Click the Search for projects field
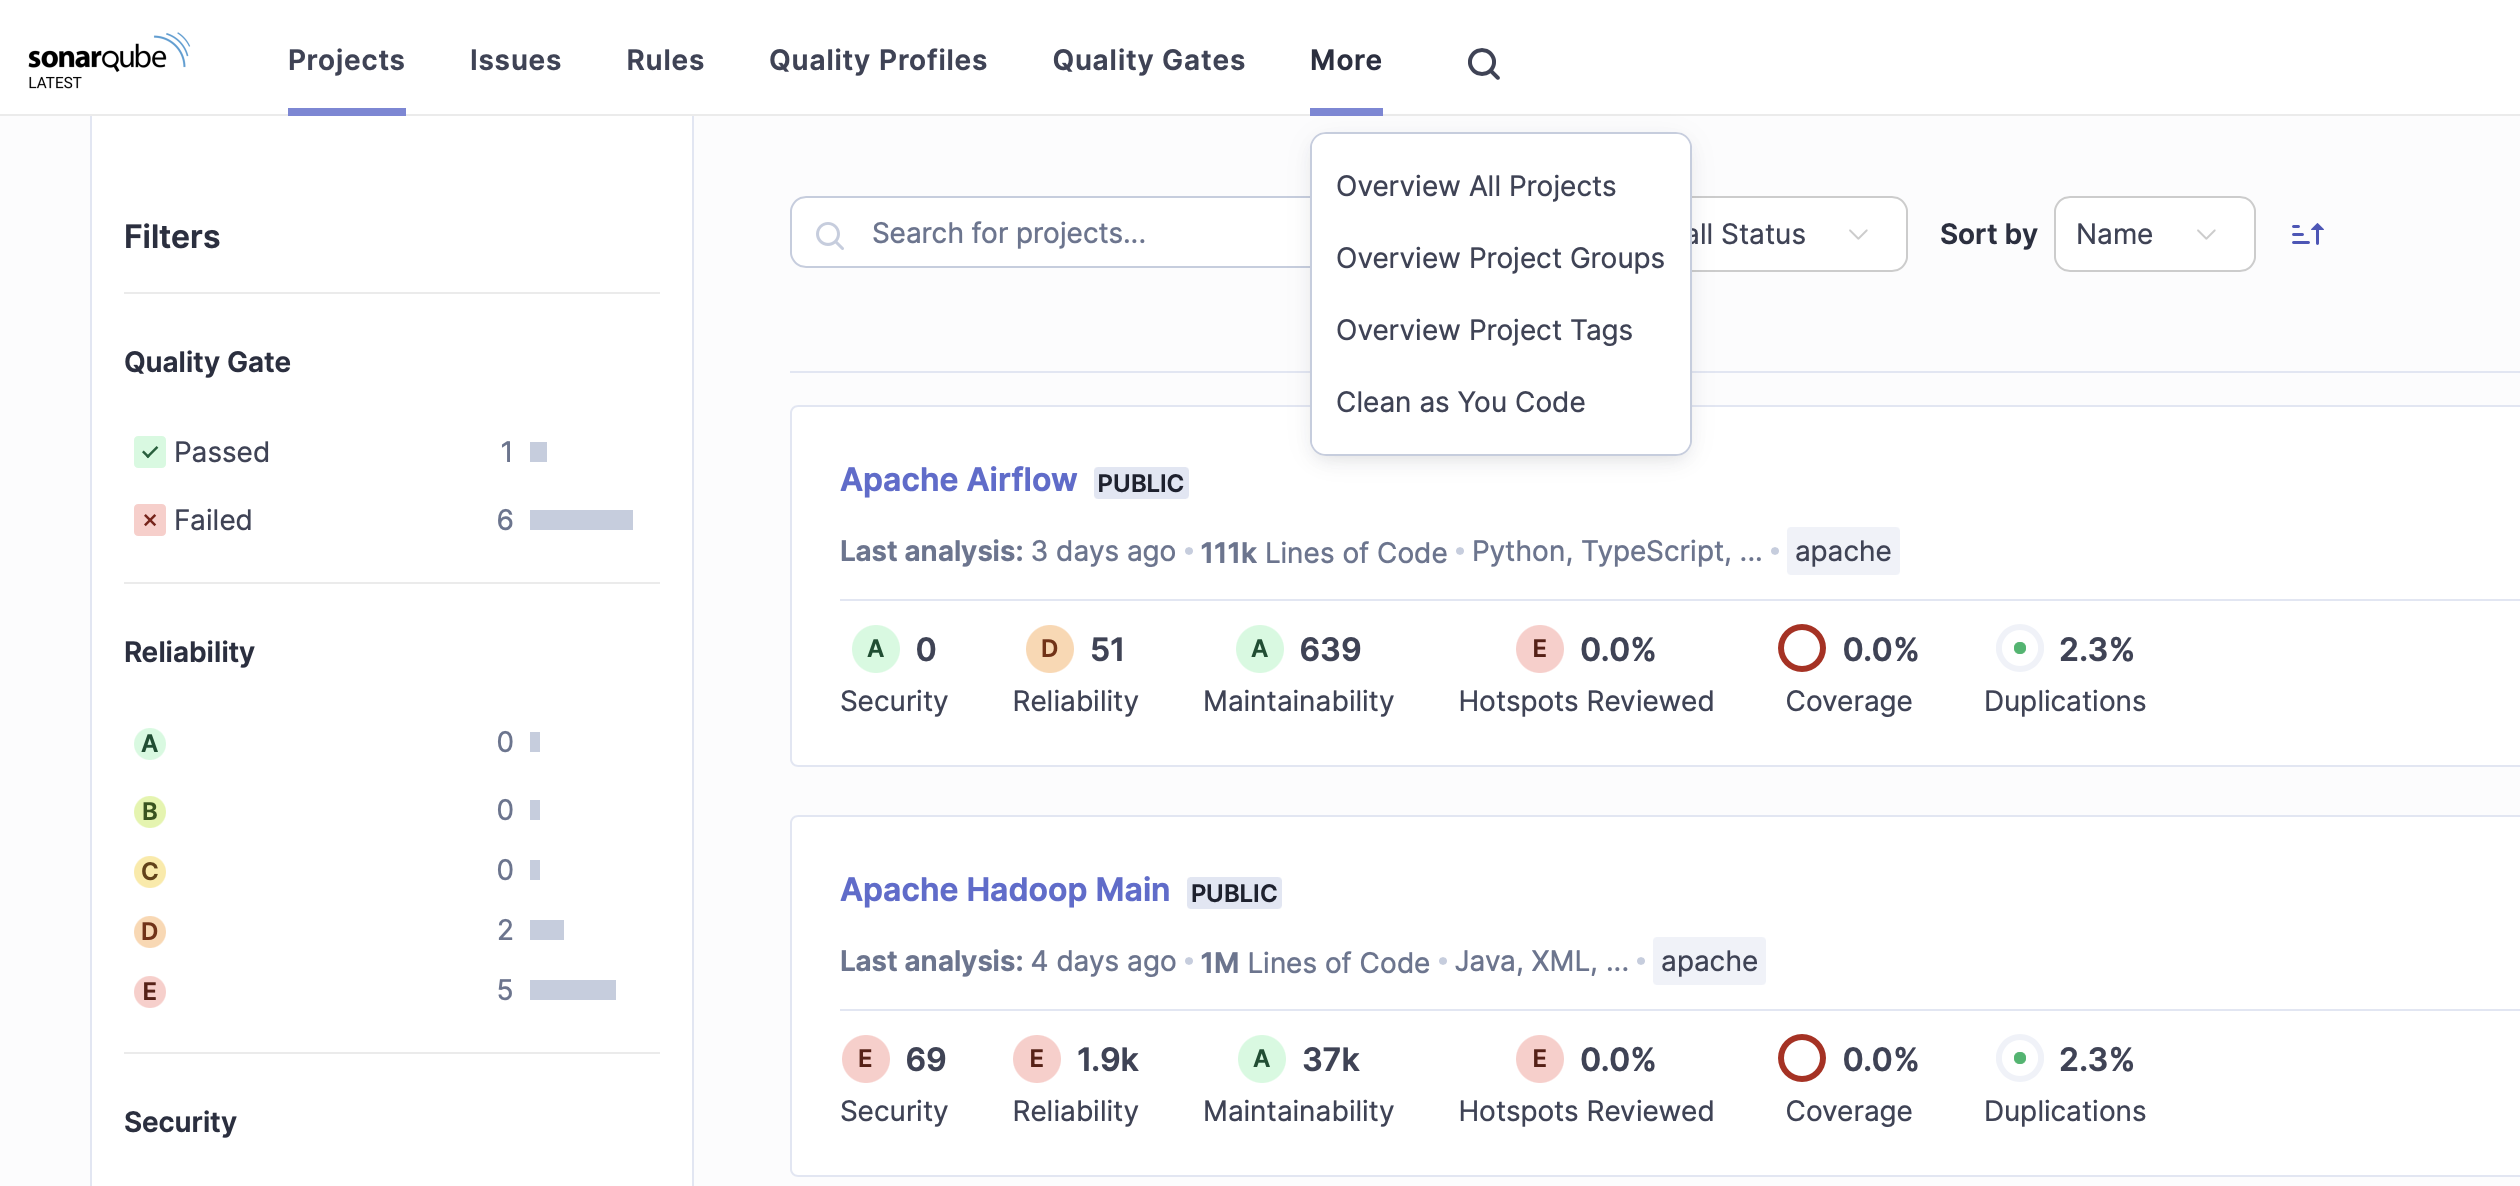The width and height of the screenshot is (2520, 1186). (x=1050, y=233)
